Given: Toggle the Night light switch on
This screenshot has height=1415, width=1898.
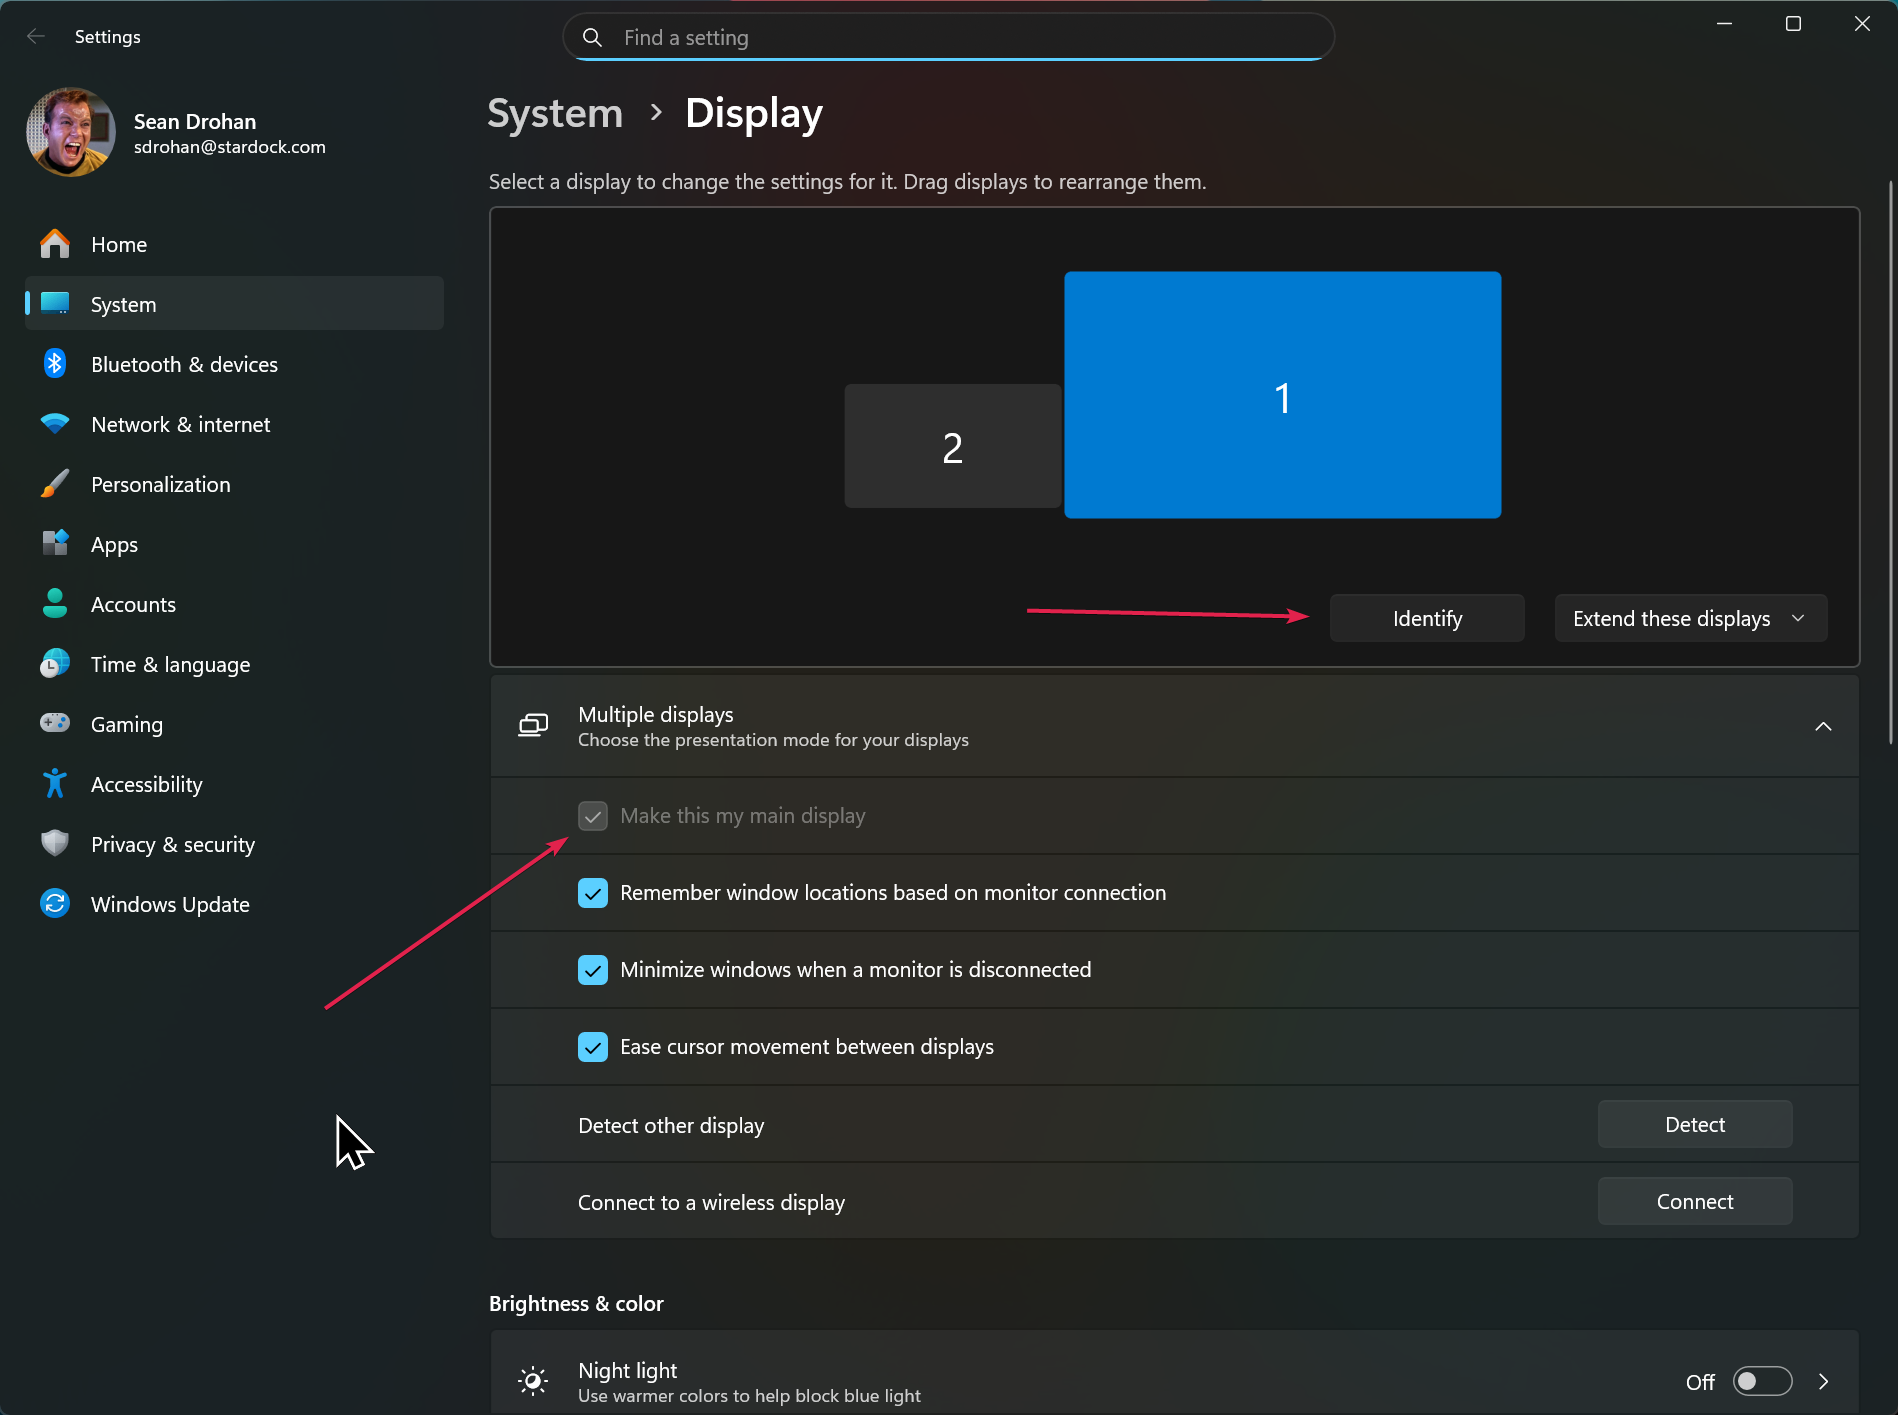Looking at the screenshot, I should coord(1761,1381).
